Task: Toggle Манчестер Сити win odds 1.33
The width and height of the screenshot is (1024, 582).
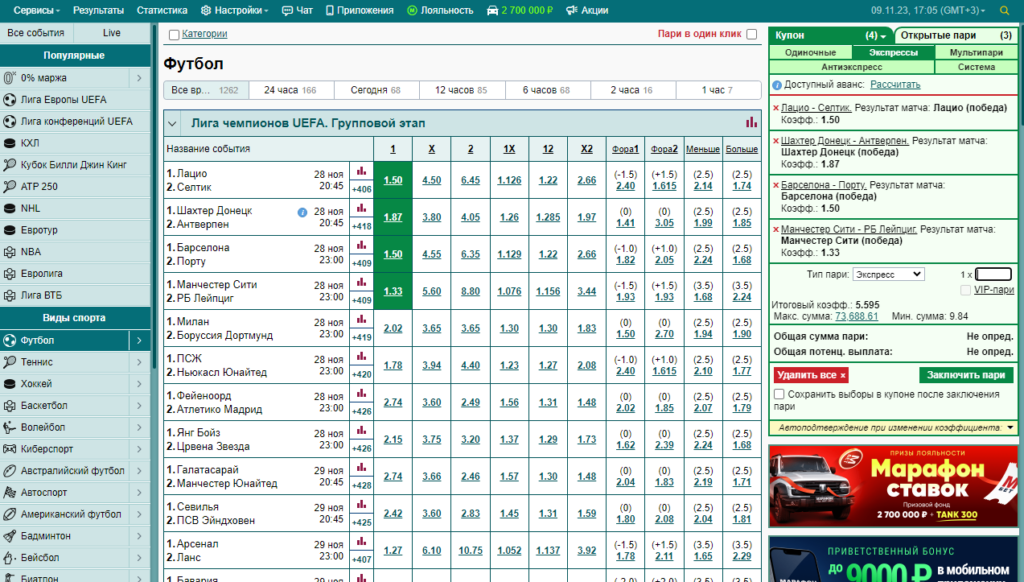Action: click(x=392, y=291)
